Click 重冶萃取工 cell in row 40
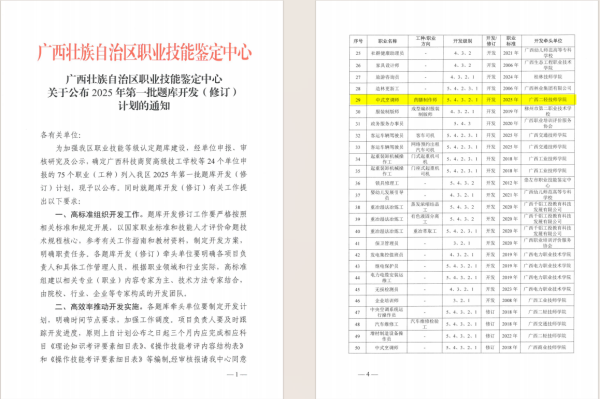The width and height of the screenshot is (600, 399). (426, 231)
